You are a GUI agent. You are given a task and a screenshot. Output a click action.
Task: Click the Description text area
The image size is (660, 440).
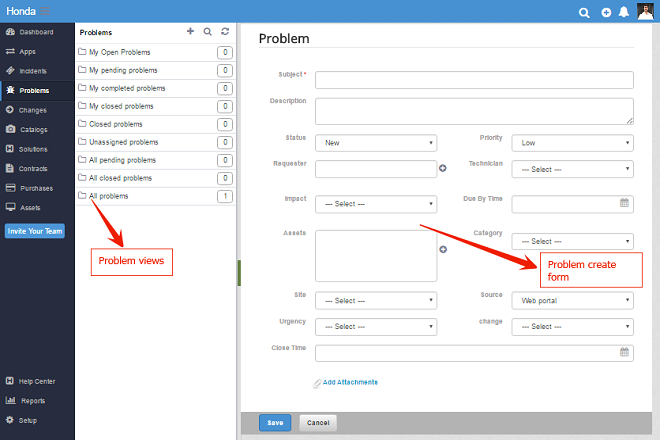click(474, 112)
